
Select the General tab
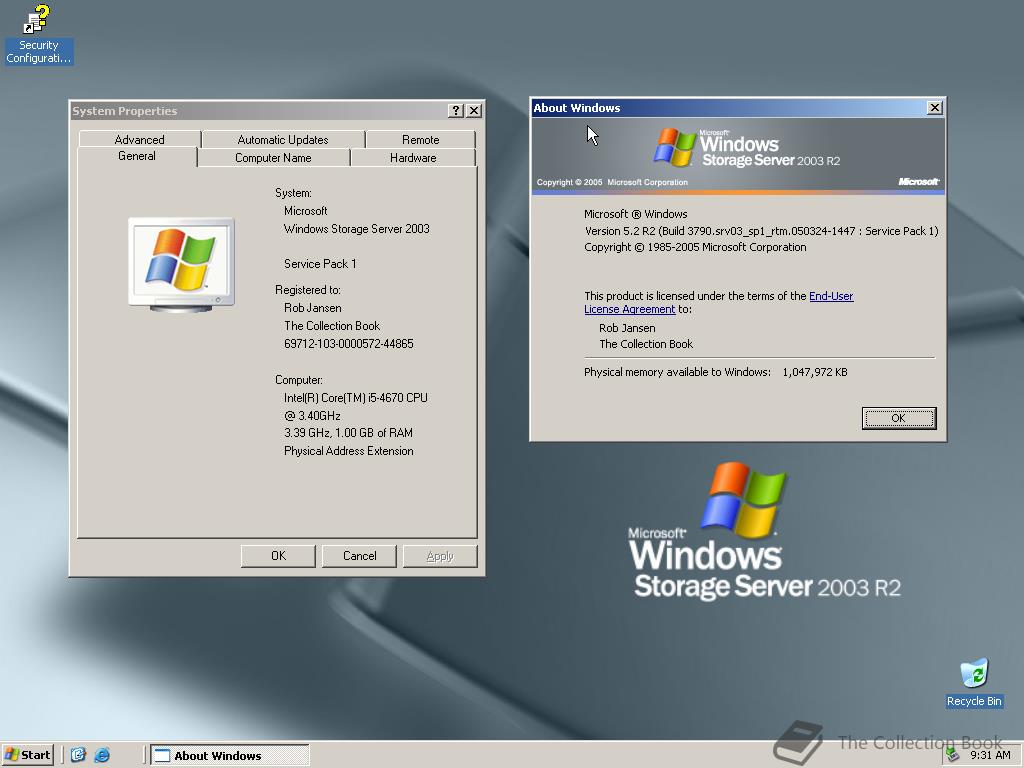click(137, 156)
